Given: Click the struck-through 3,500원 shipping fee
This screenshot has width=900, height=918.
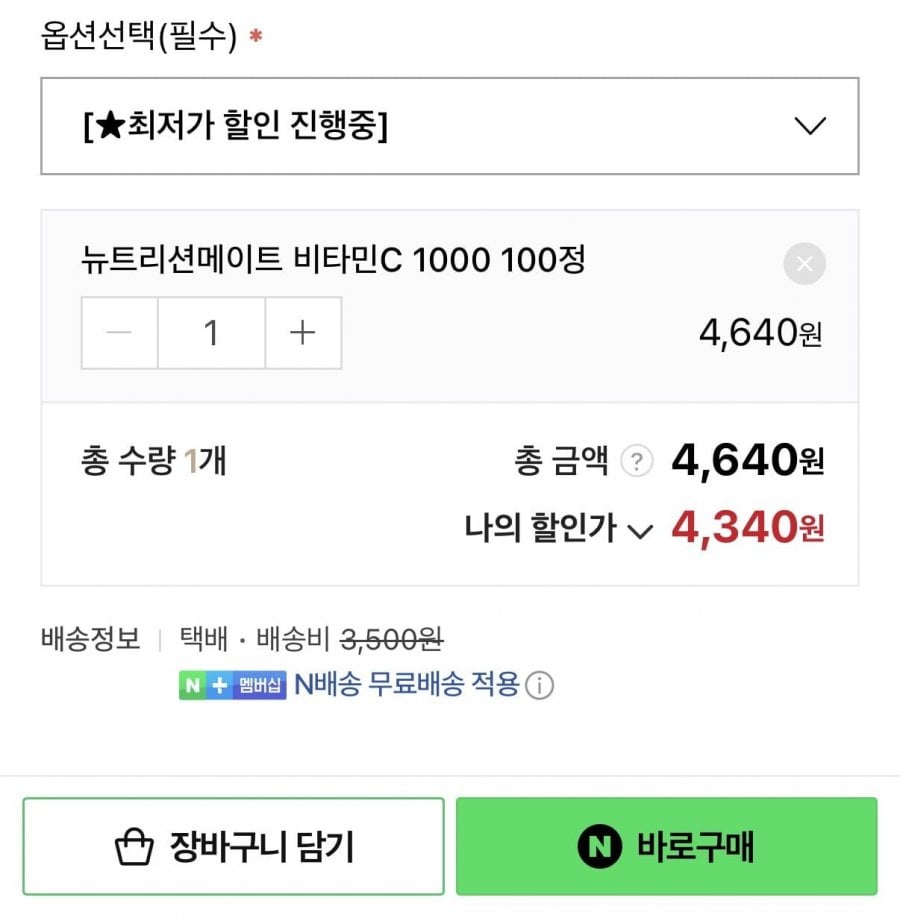Looking at the screenshot, I should pos(392,638).
